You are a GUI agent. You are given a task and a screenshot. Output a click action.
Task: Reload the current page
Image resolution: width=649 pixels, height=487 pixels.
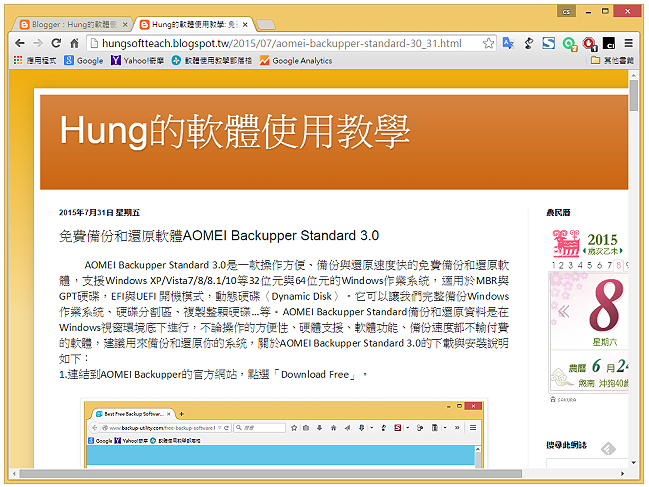(x=56, y=43)
